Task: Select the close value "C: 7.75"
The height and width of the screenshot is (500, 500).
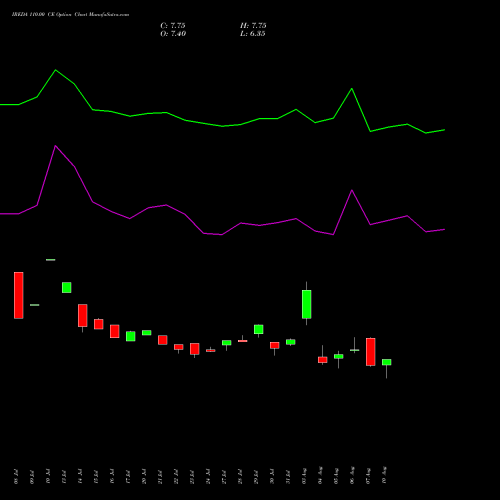Action: pyautogui.click(x=173, y=26)
